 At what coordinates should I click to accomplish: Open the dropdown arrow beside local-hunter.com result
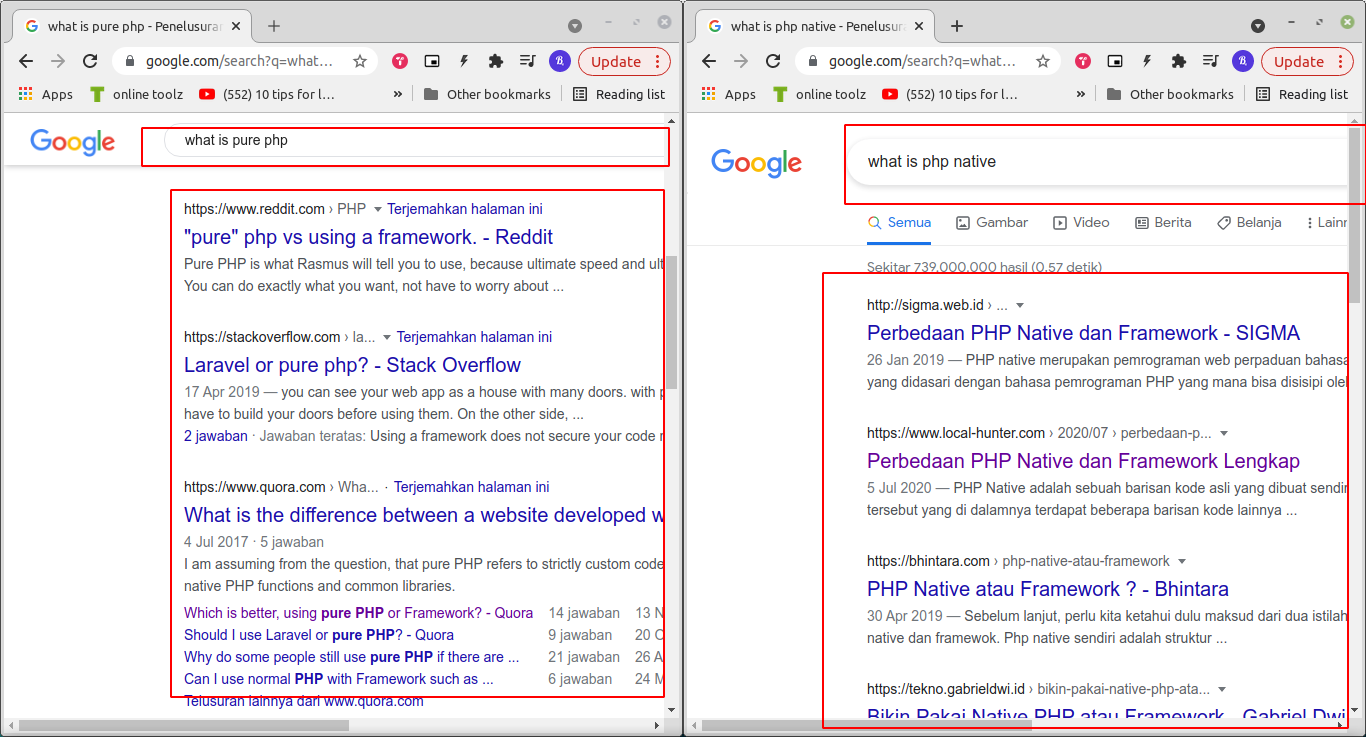1224,434
